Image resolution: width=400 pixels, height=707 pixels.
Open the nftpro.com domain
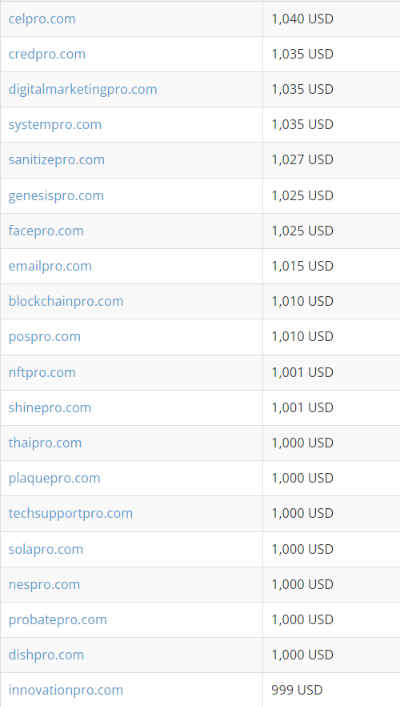(x=42, y=372)
